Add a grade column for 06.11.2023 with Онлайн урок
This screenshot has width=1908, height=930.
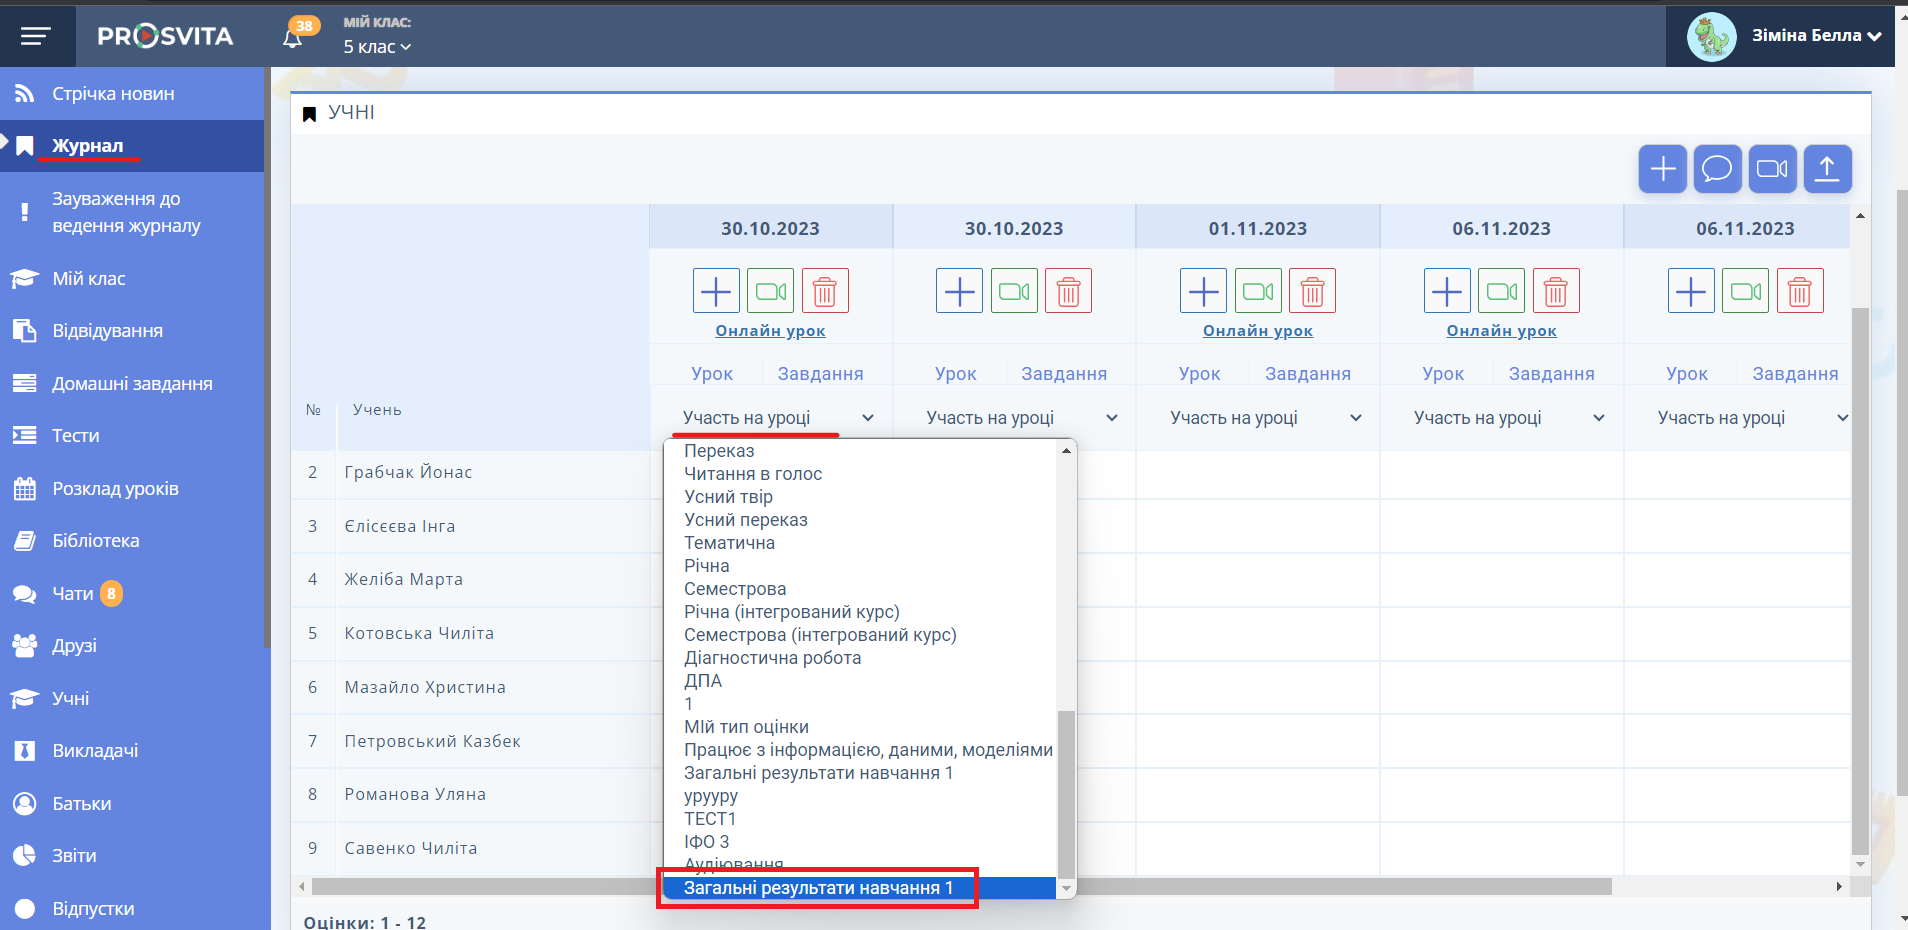[x=1447, y=291]
